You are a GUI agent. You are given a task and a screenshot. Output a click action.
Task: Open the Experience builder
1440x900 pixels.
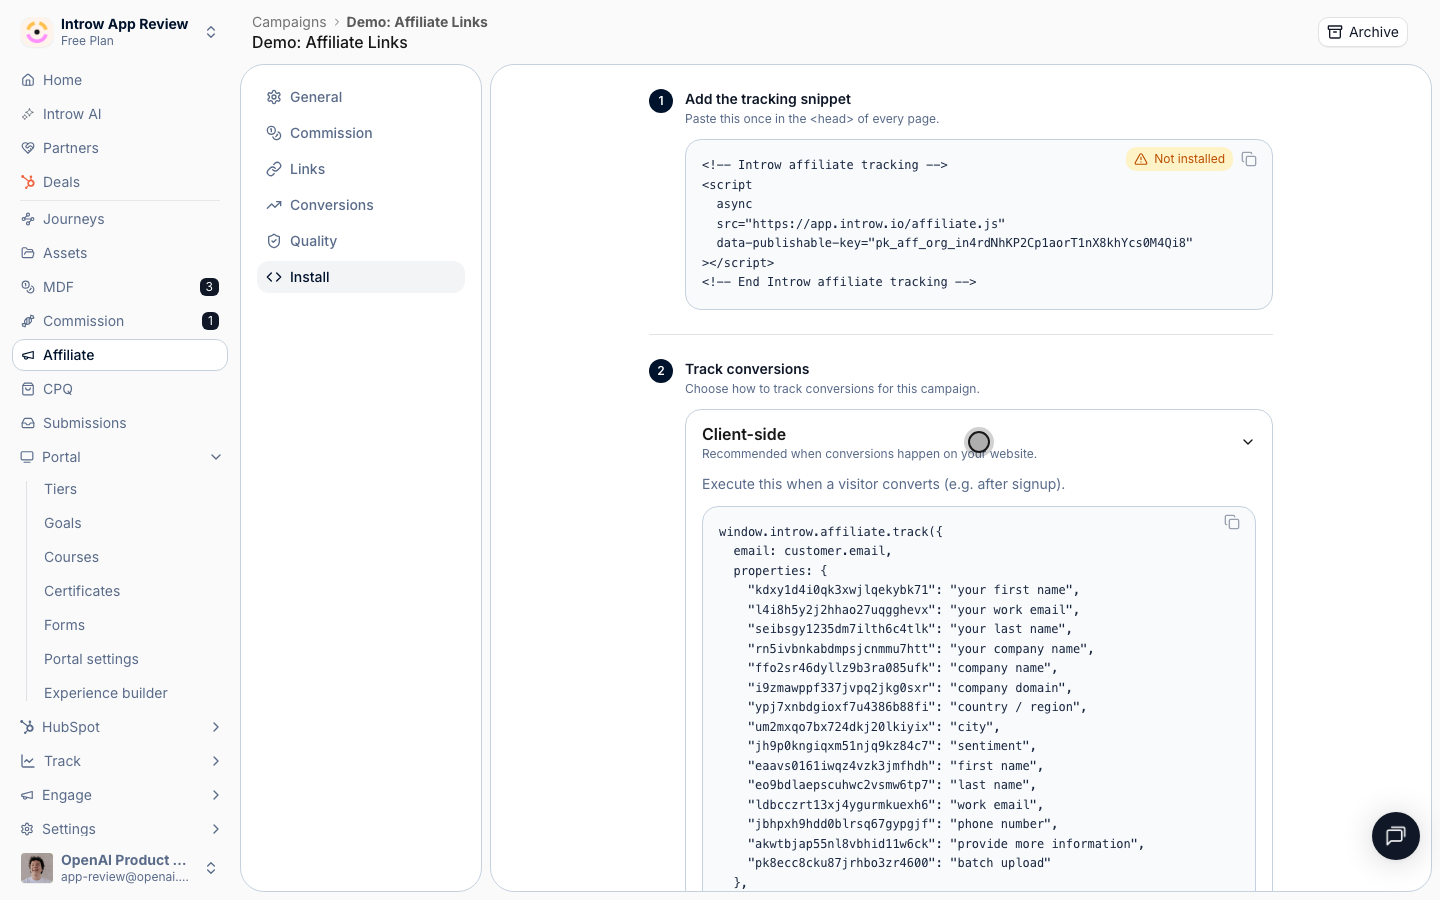(106, 693)
